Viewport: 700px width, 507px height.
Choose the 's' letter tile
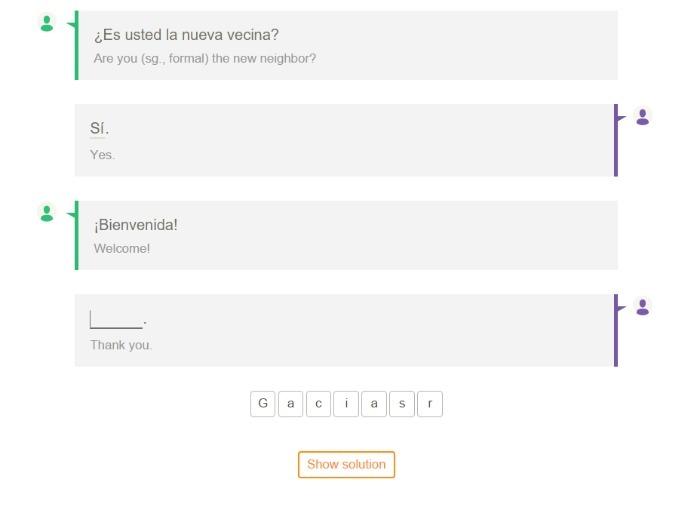402,404
